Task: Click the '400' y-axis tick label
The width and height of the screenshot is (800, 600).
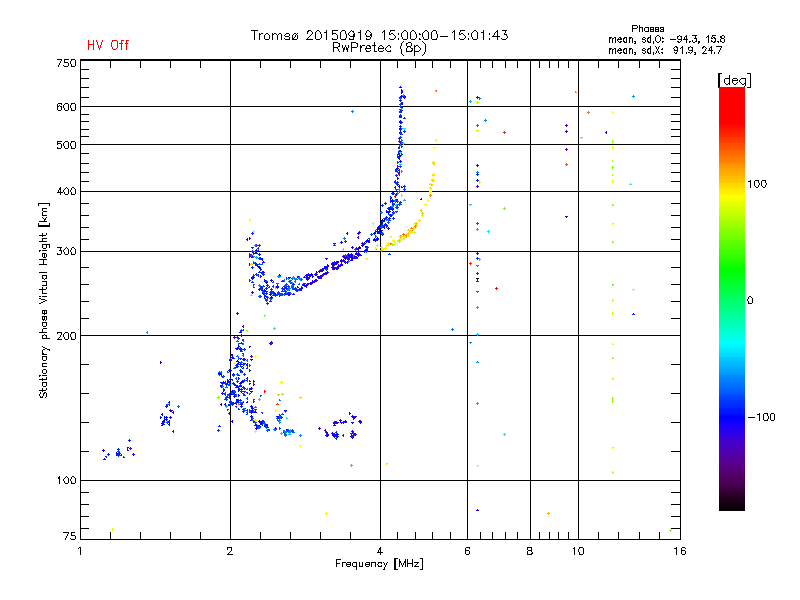Action: tap(66, 191)
